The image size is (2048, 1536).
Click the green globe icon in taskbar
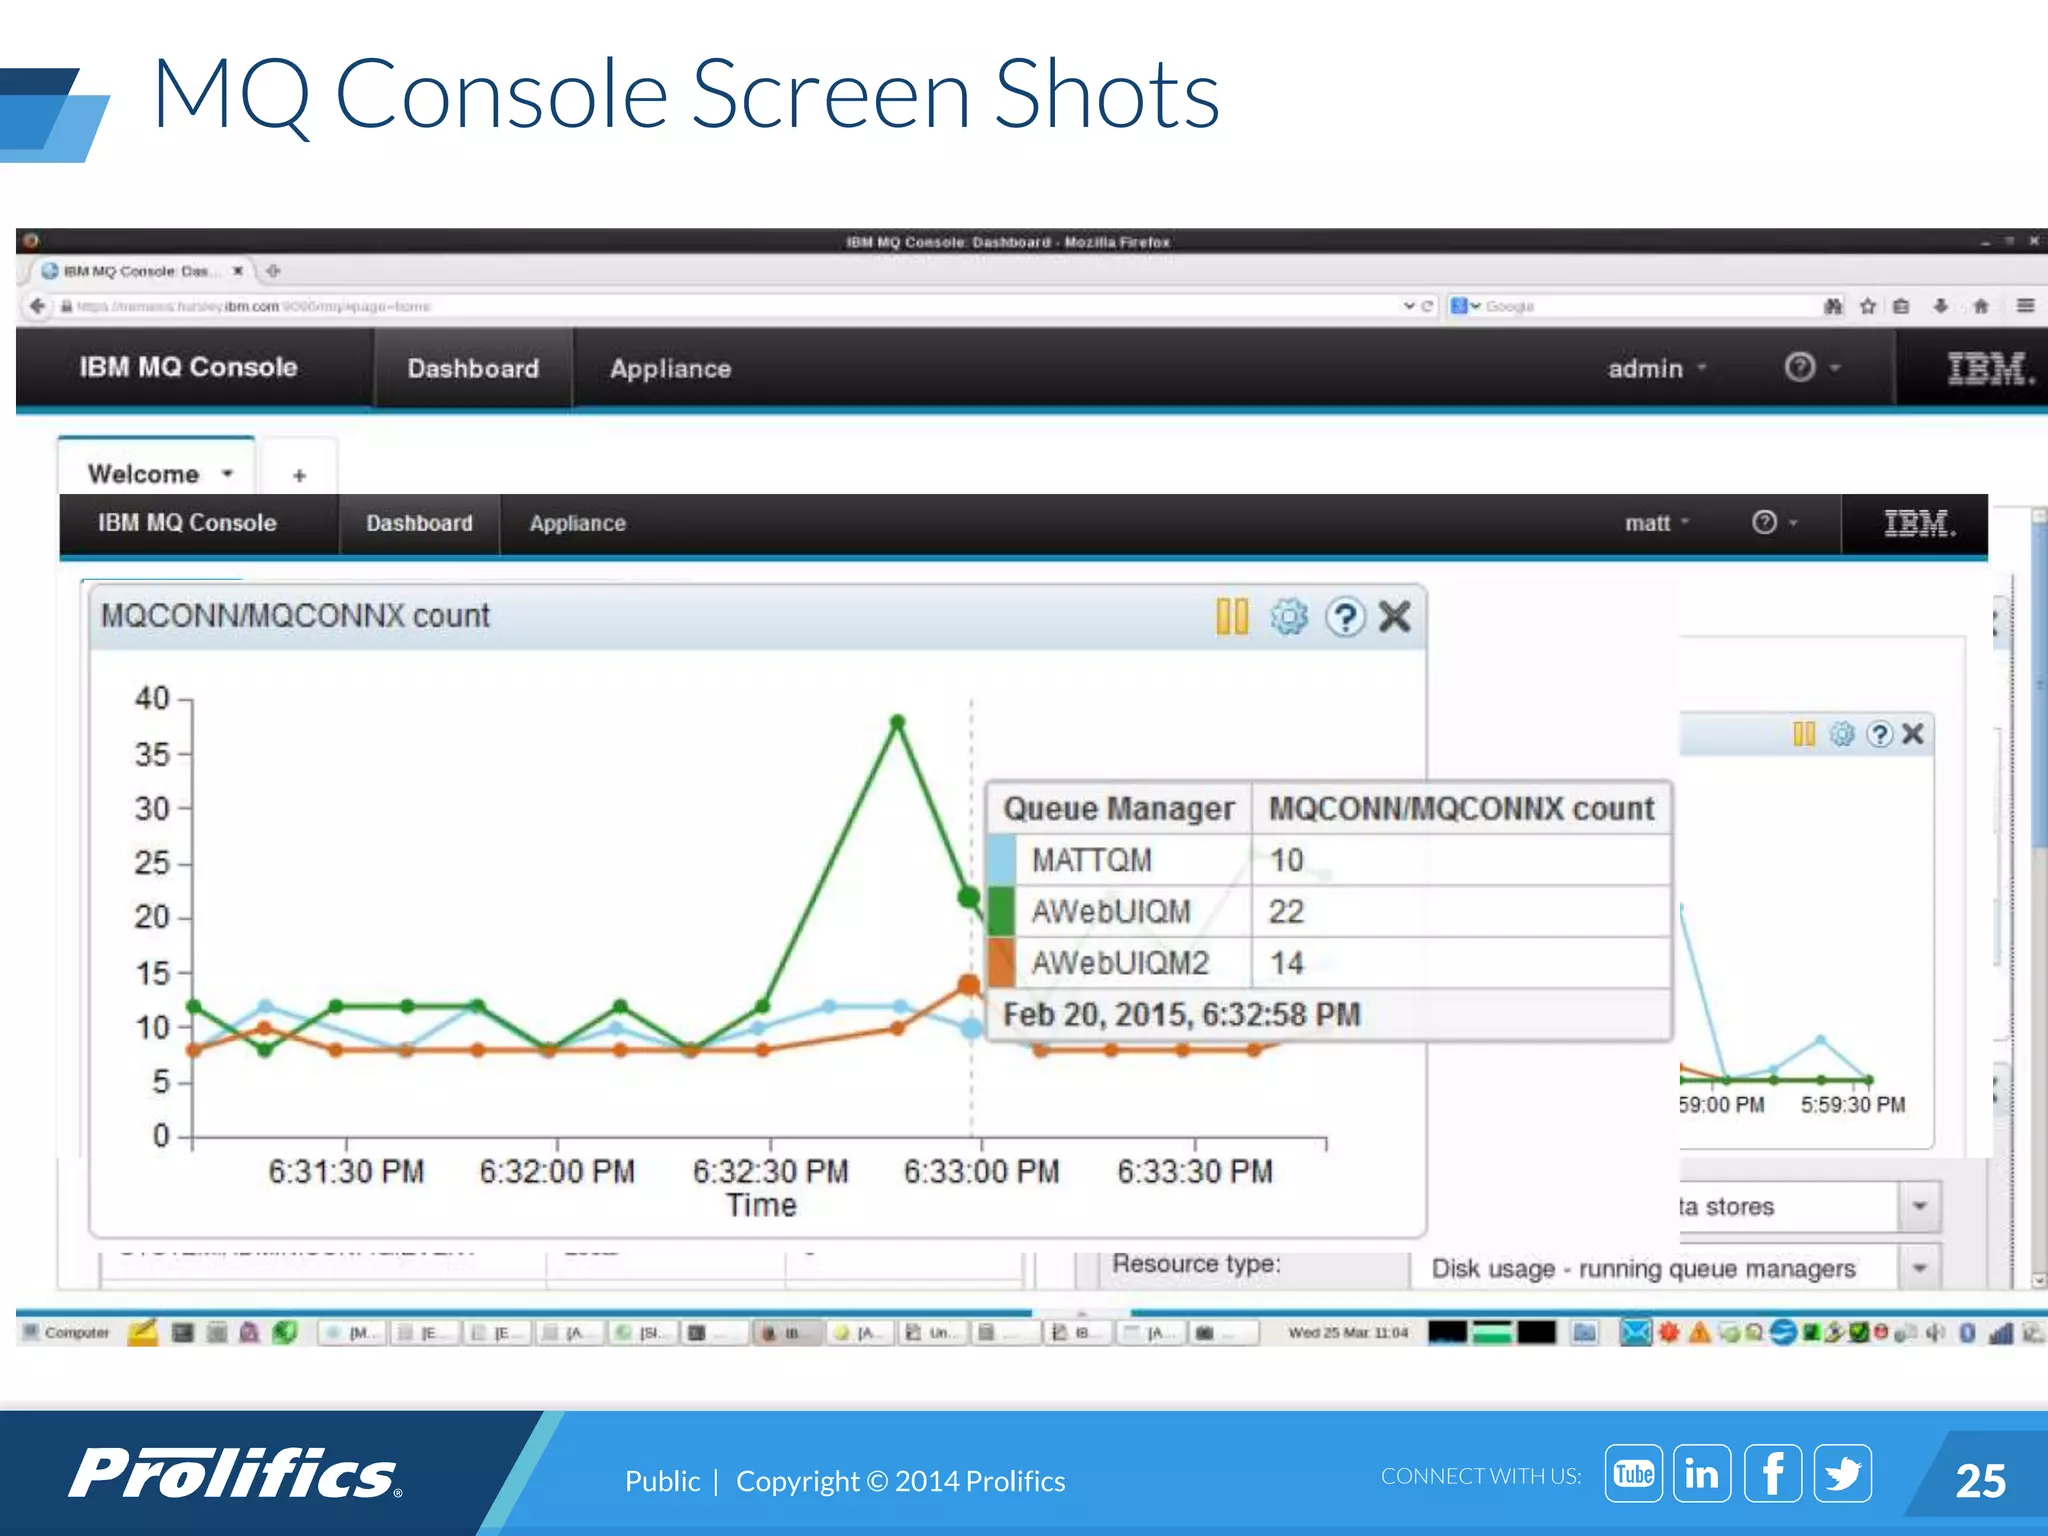click(285, 1332)
